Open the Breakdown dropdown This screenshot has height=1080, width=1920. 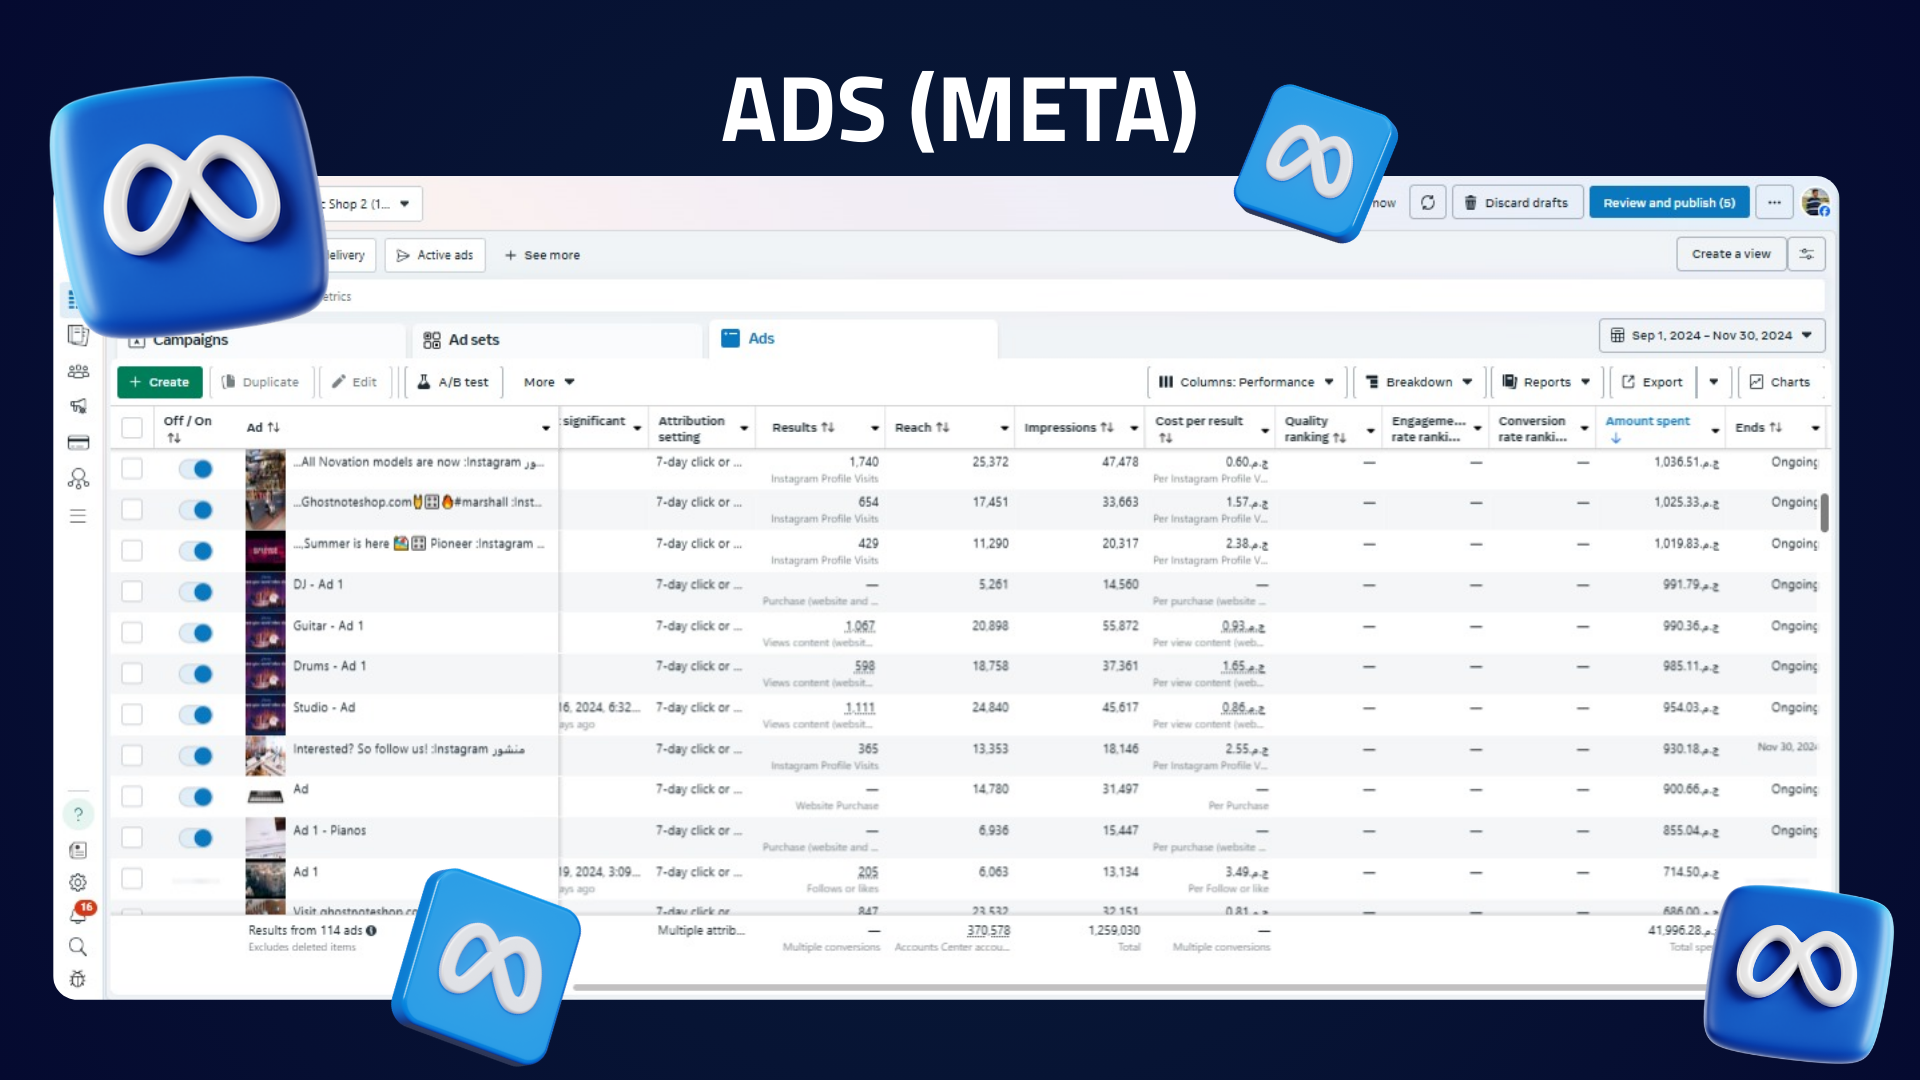tap(1419, 382)
